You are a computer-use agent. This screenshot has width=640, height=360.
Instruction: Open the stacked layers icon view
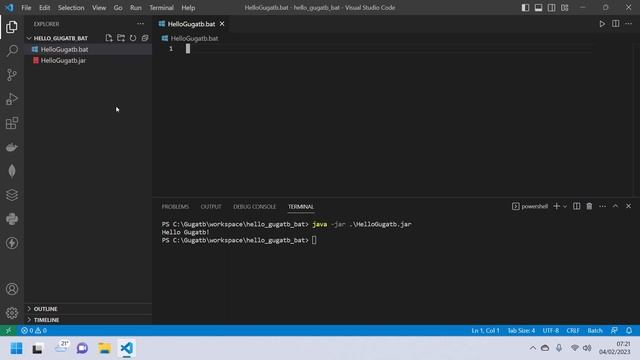click(12, 195)
